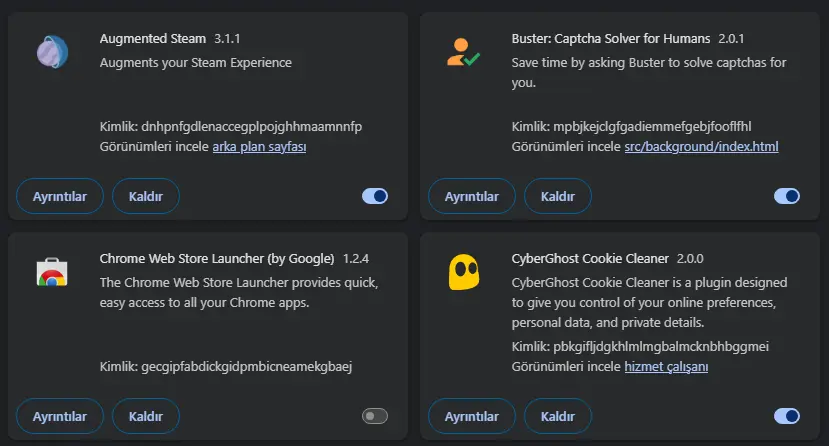829x446 pixels.
Task: Open Ayrıntılar for Augmented Steam
Action: (60, 196)
